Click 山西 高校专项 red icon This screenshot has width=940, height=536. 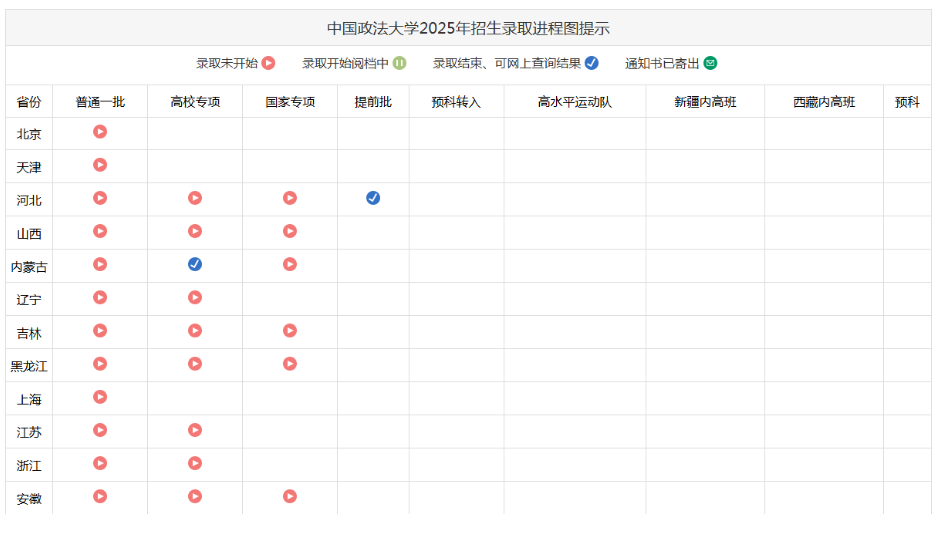tap(195, 231)
